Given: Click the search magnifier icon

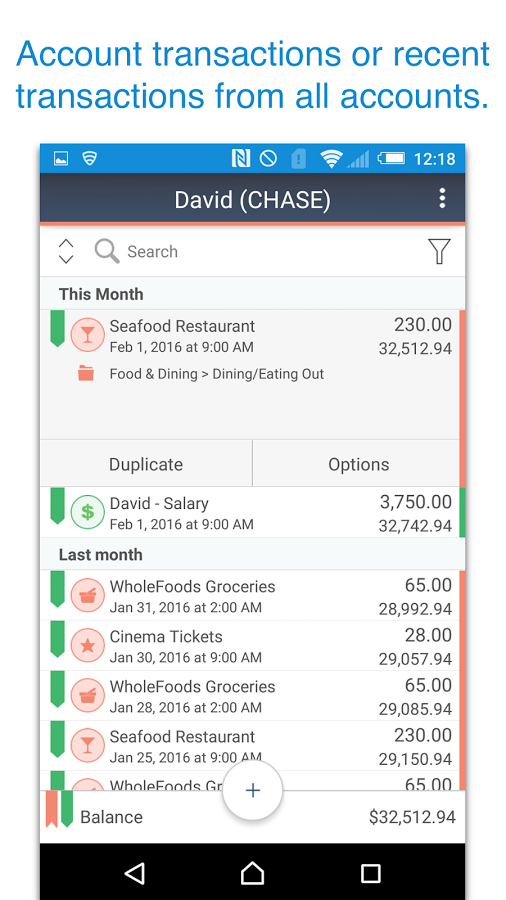Looking at the screenshot, I should coord(107,251).
